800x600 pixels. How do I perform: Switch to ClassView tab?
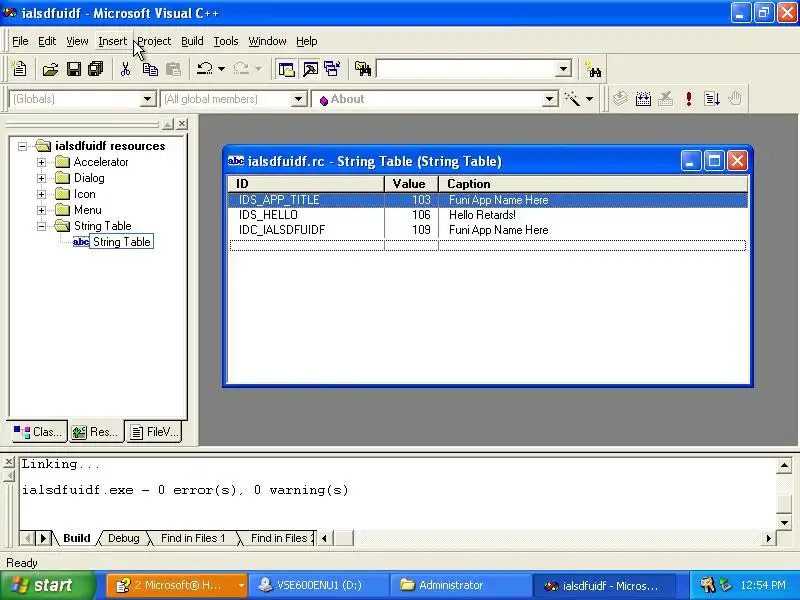click(x=39, y=432)
